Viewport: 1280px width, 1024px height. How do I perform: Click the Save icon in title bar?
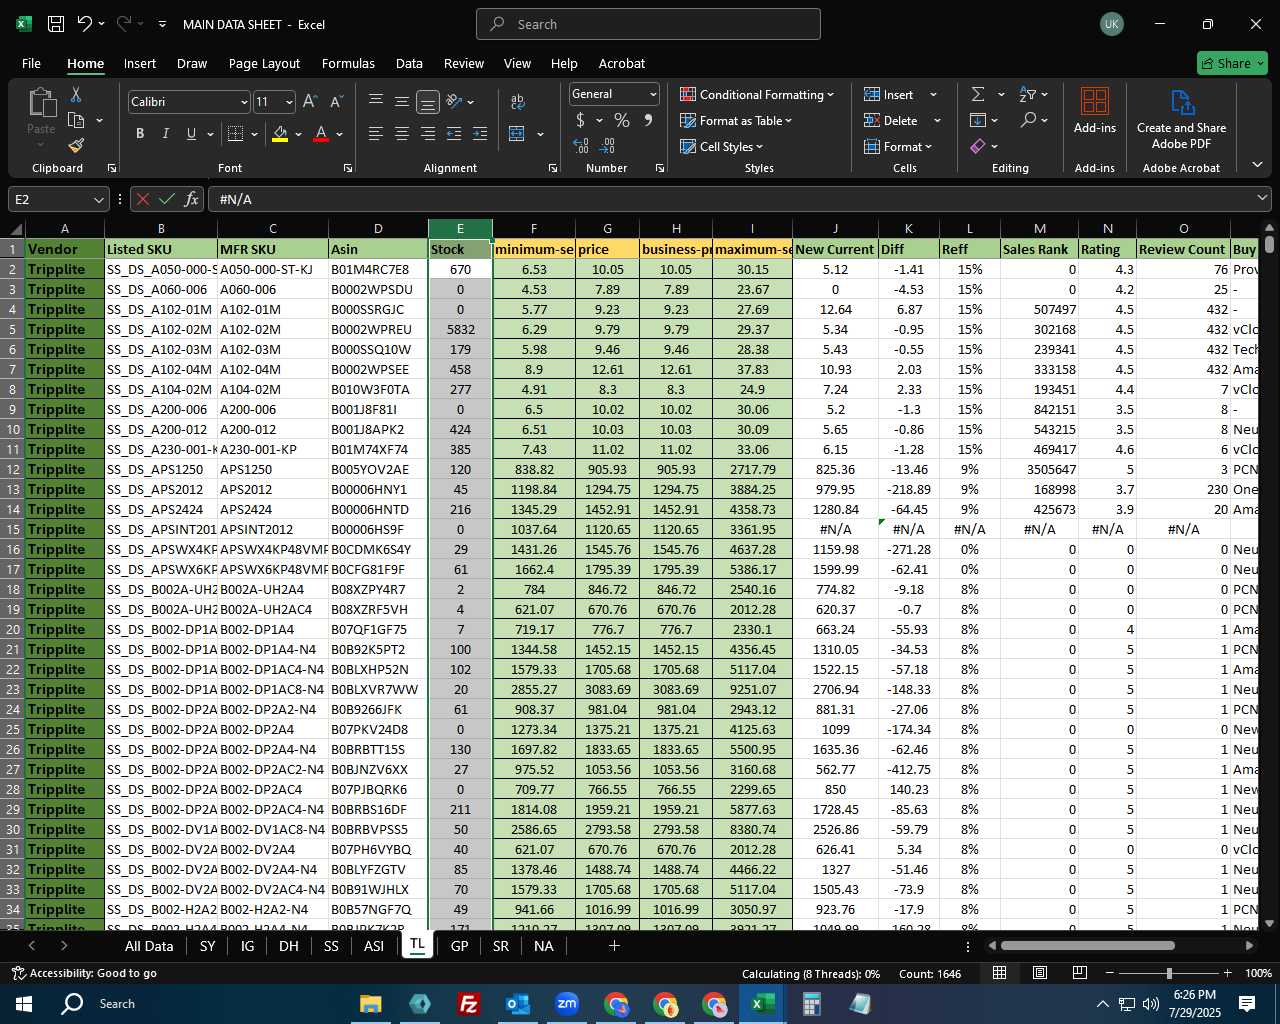pyautogui.click(x=56, y=24)
